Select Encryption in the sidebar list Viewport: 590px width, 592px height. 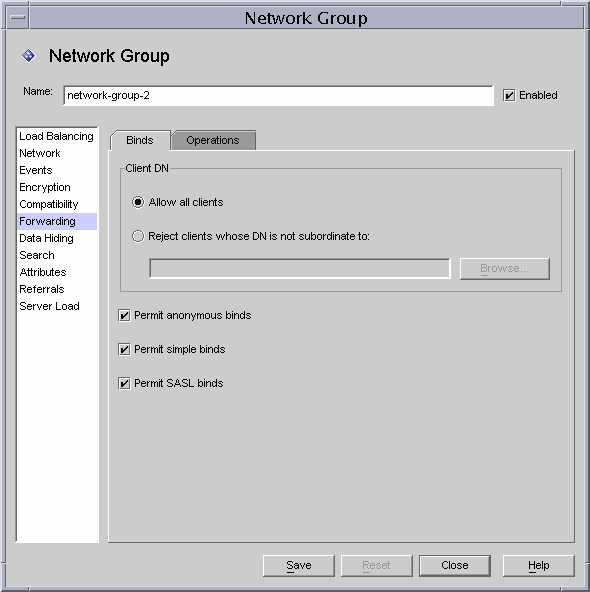(x=57, y=187)
